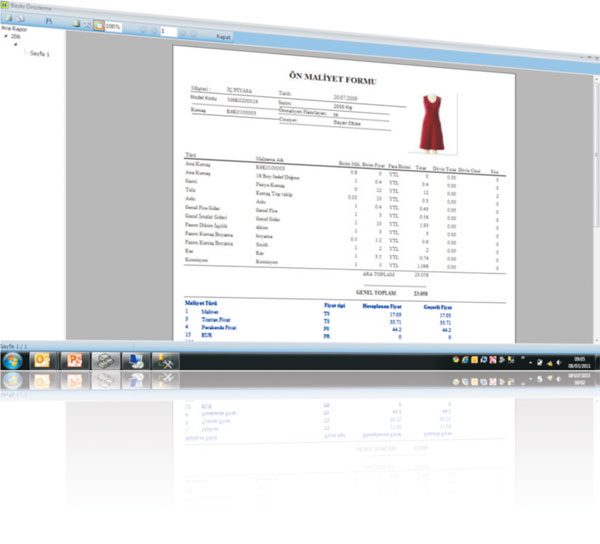
Task: Select the Ana Rapor label in tree panel
Action: click(14, 29)
